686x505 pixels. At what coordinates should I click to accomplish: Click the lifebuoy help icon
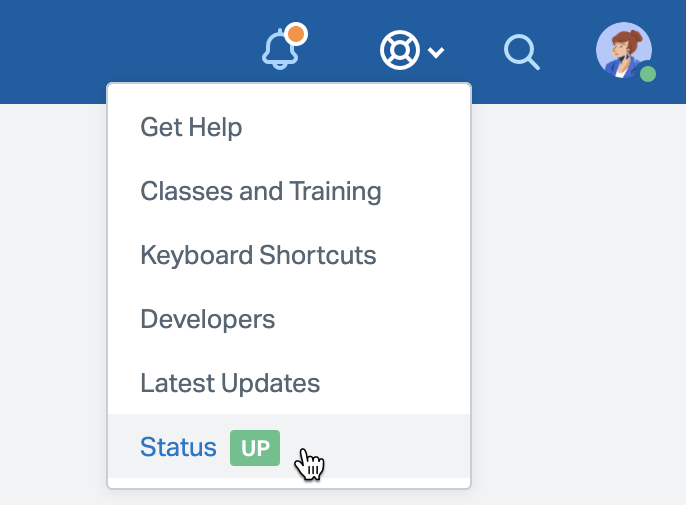click(x=399, y=50)
